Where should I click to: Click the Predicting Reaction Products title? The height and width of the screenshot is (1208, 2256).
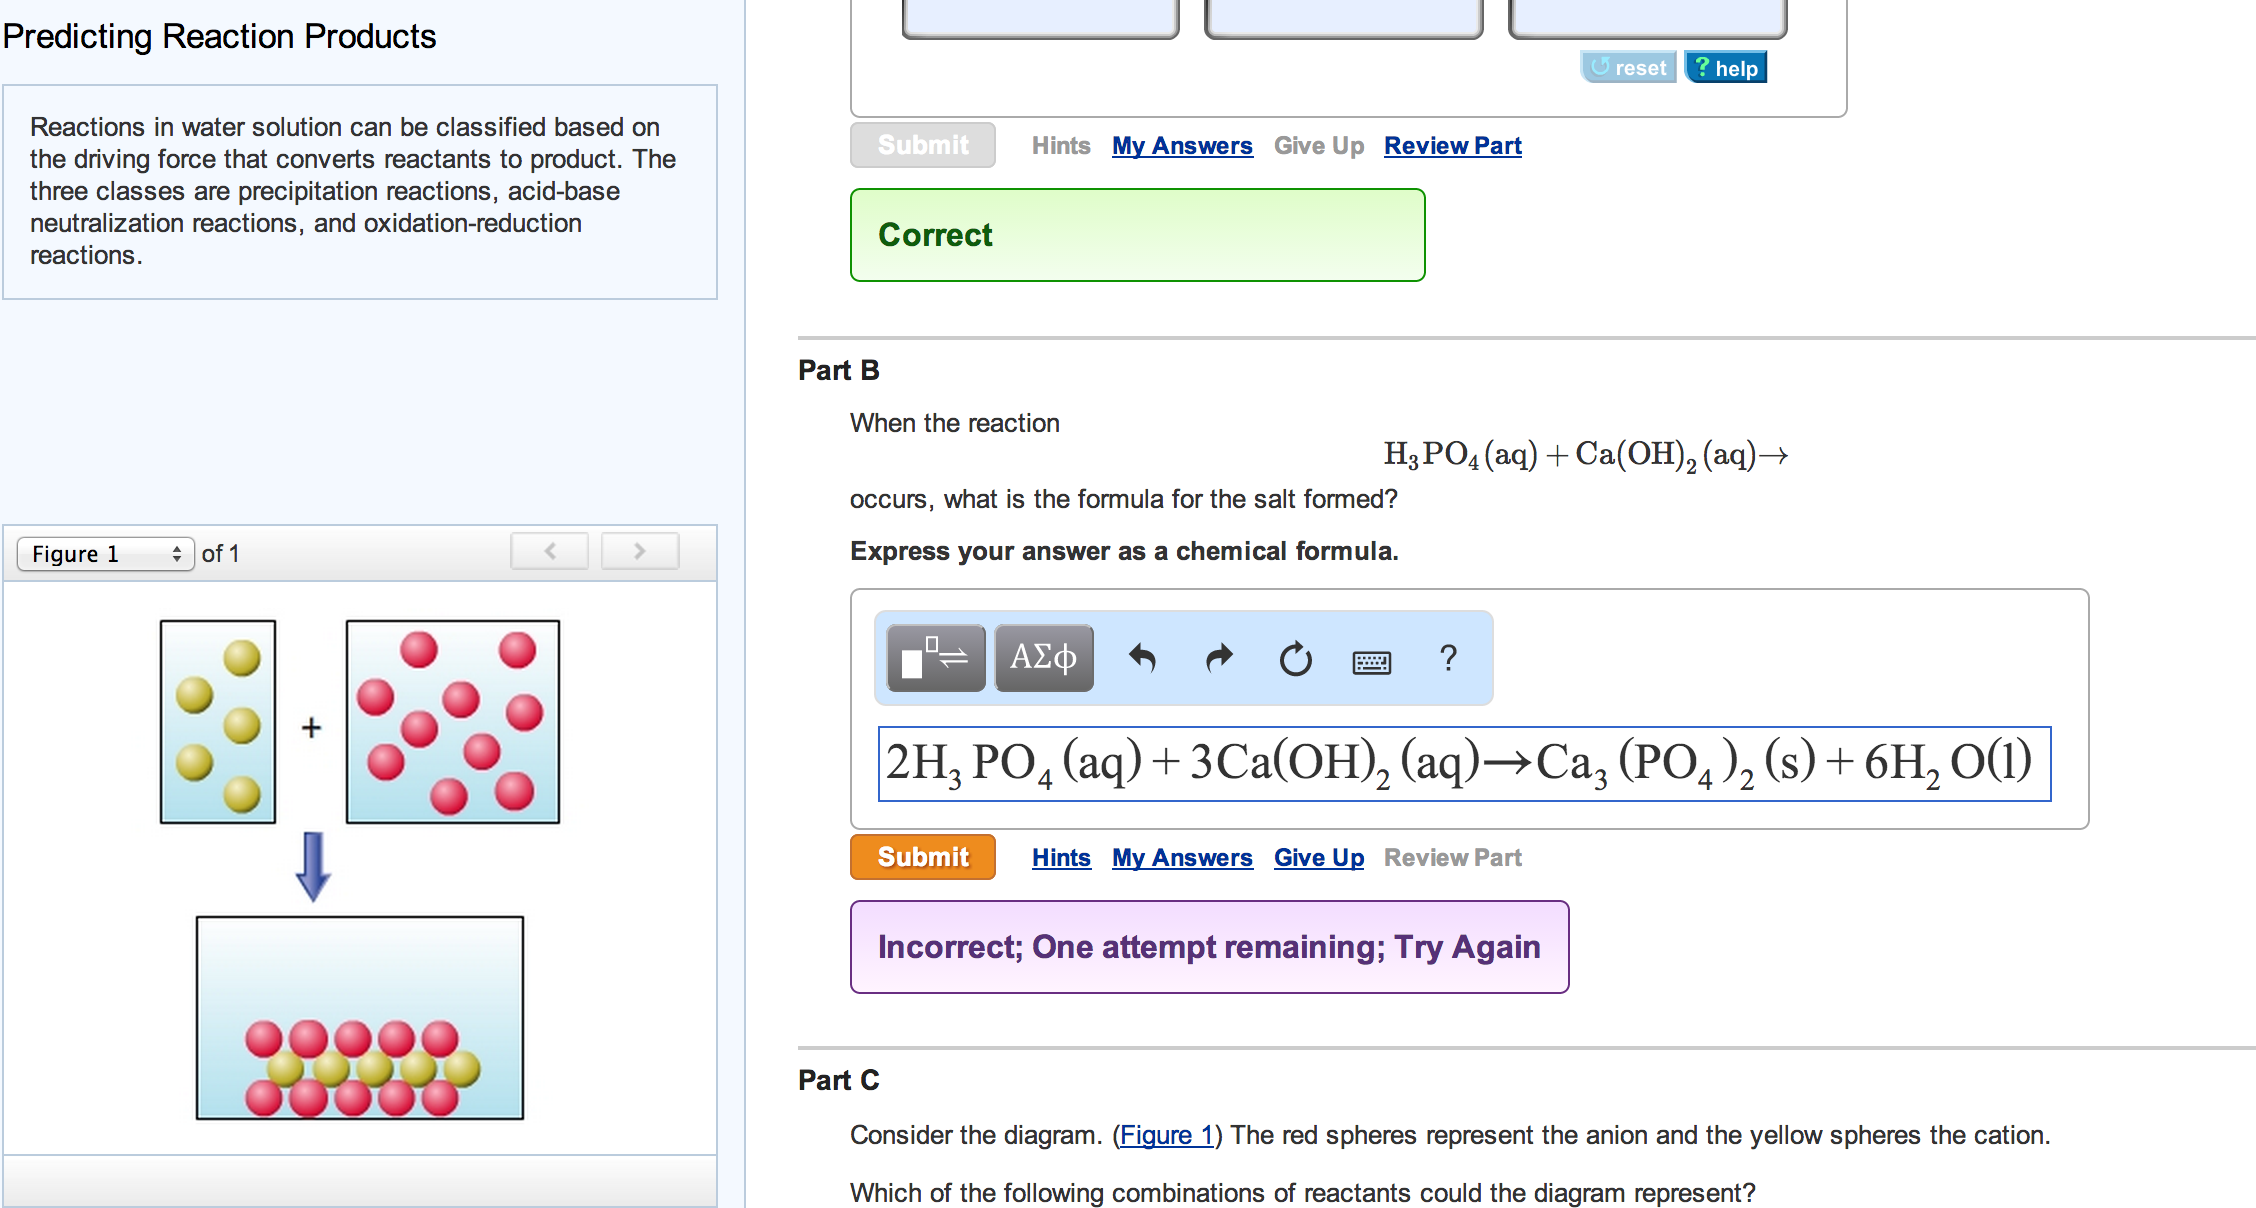click(x=219, y=36)
